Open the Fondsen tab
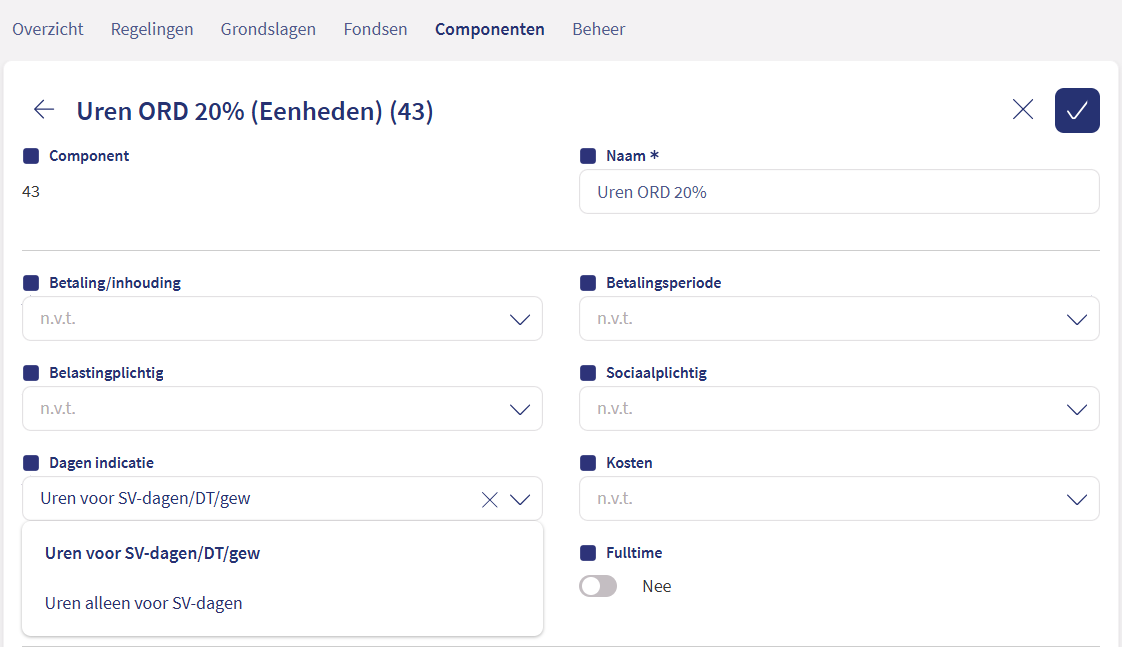The height and width of the screenshot is (647, 1122). 375,29
